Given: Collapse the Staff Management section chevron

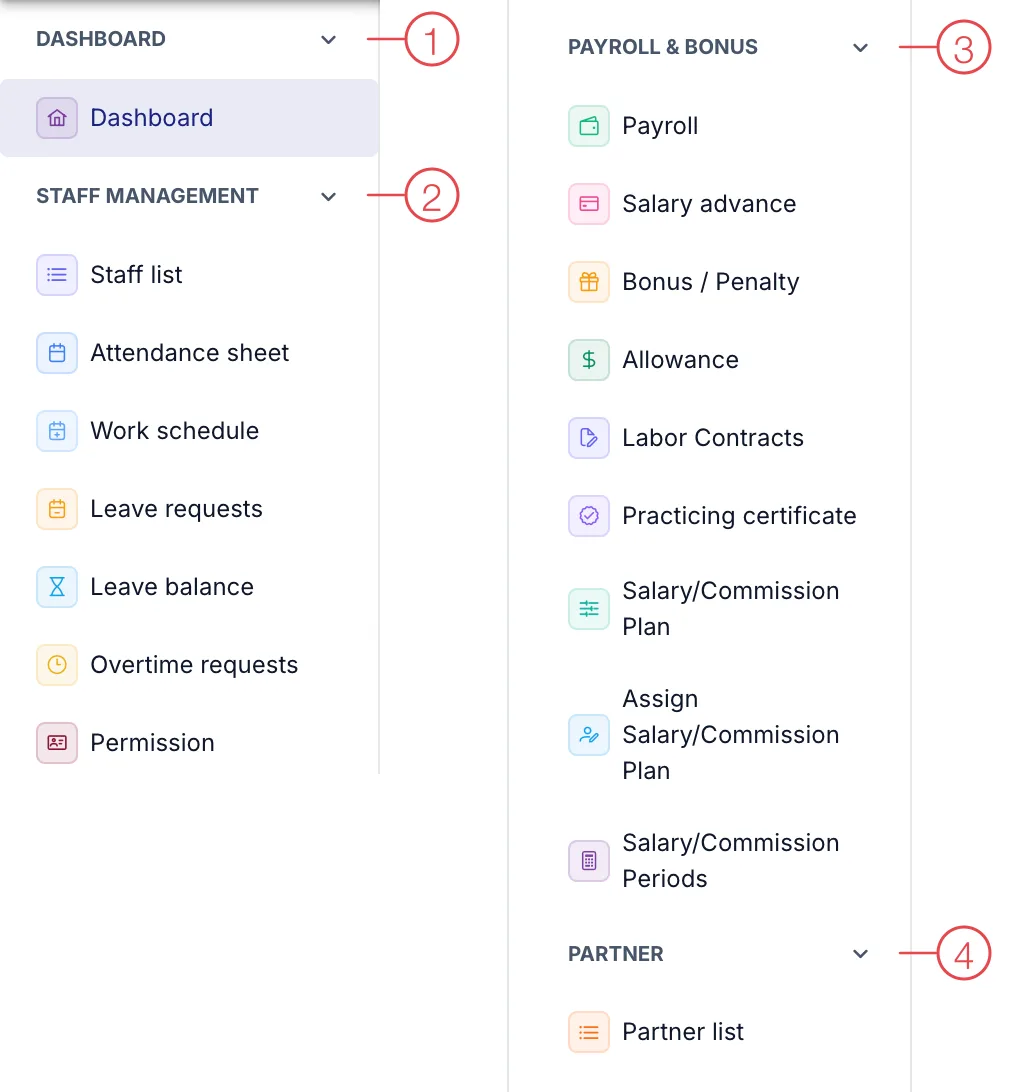Looking at the screenshot, I should tap(329, 196).
